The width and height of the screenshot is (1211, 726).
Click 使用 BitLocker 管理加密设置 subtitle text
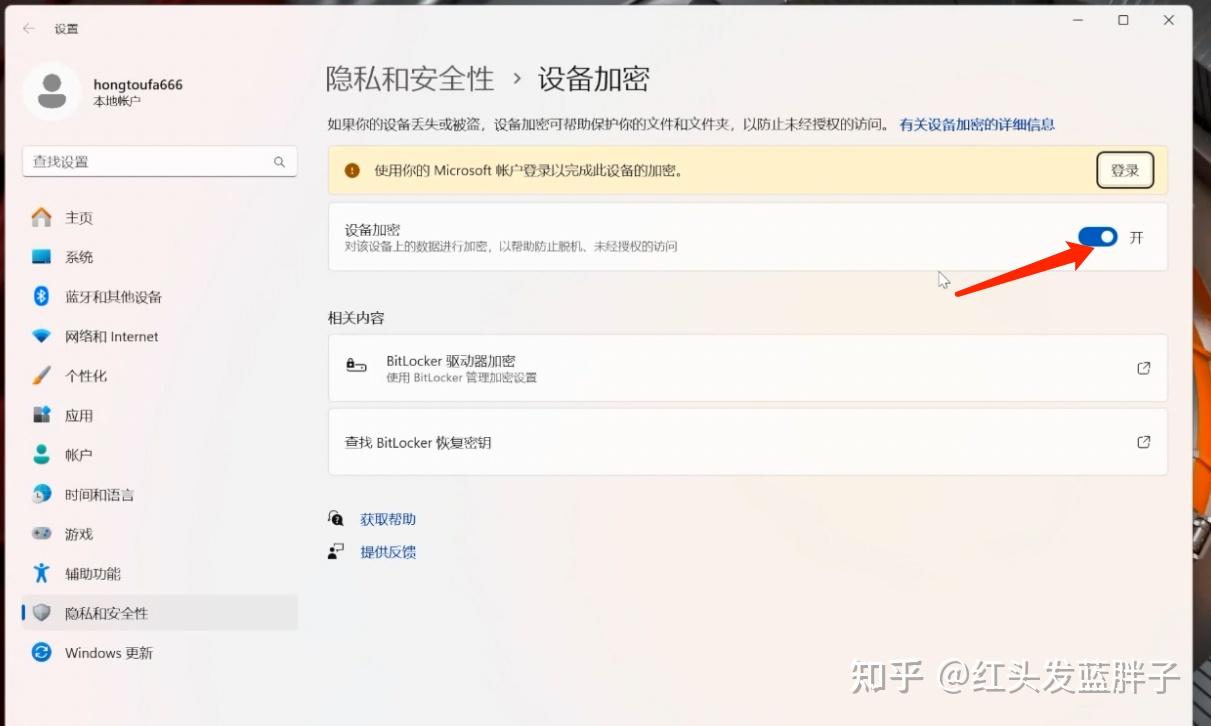[x=461, y=378]
